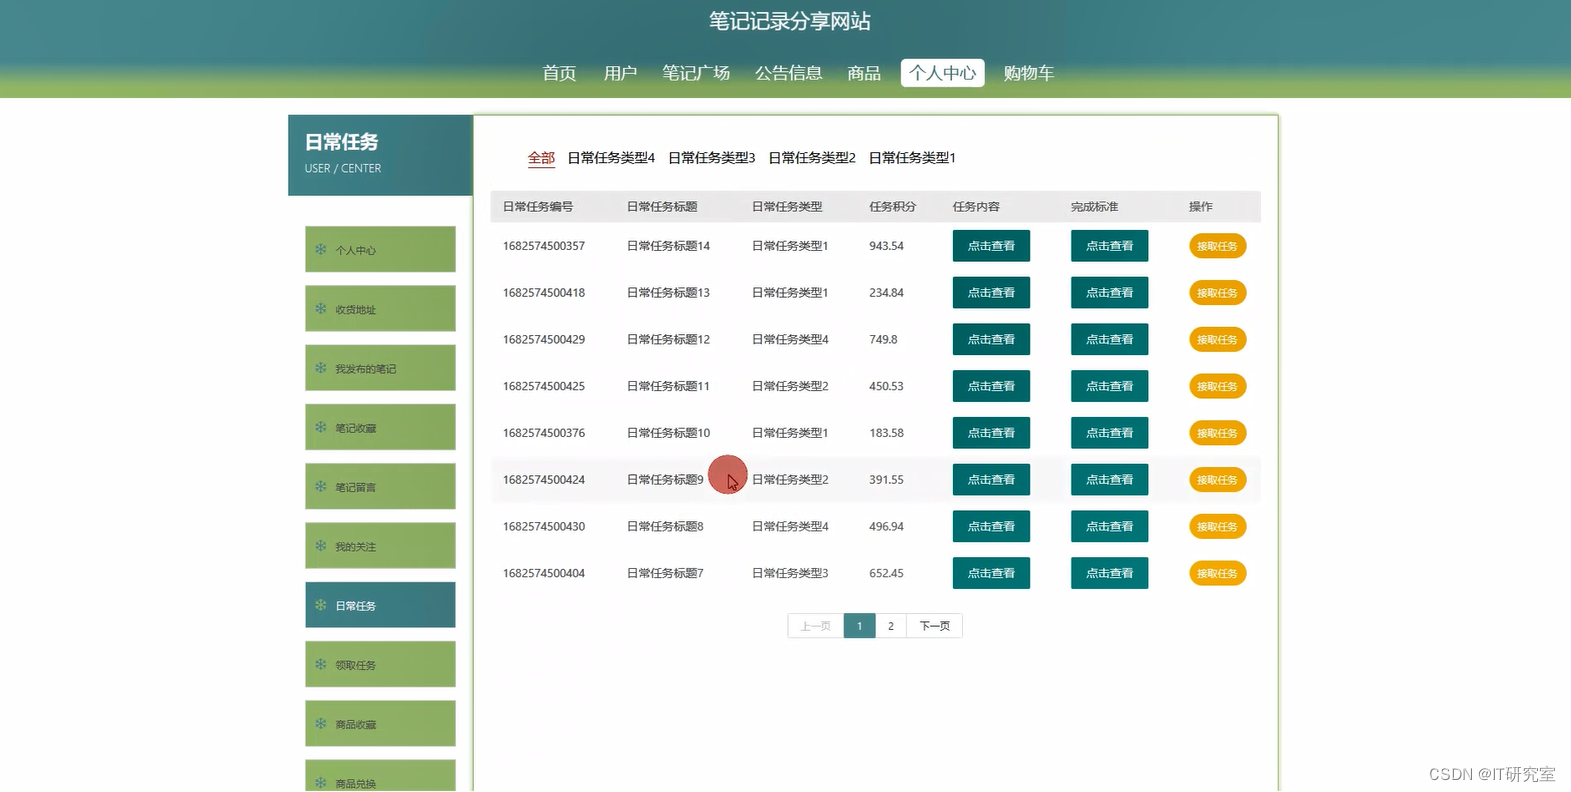Click 接取任务 for 日常任务标题13

pyautogui.click(x=1217, y=293)
